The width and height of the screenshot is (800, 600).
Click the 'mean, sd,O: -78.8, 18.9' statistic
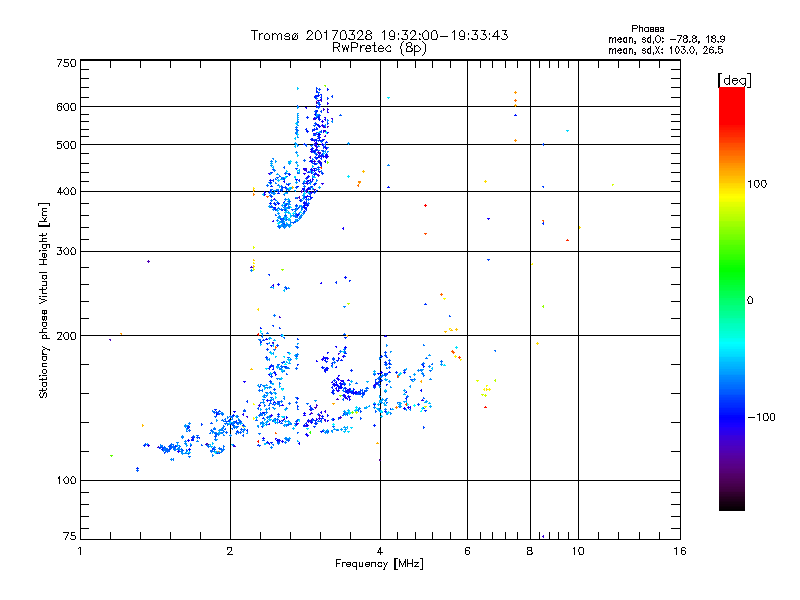point(666,39)
